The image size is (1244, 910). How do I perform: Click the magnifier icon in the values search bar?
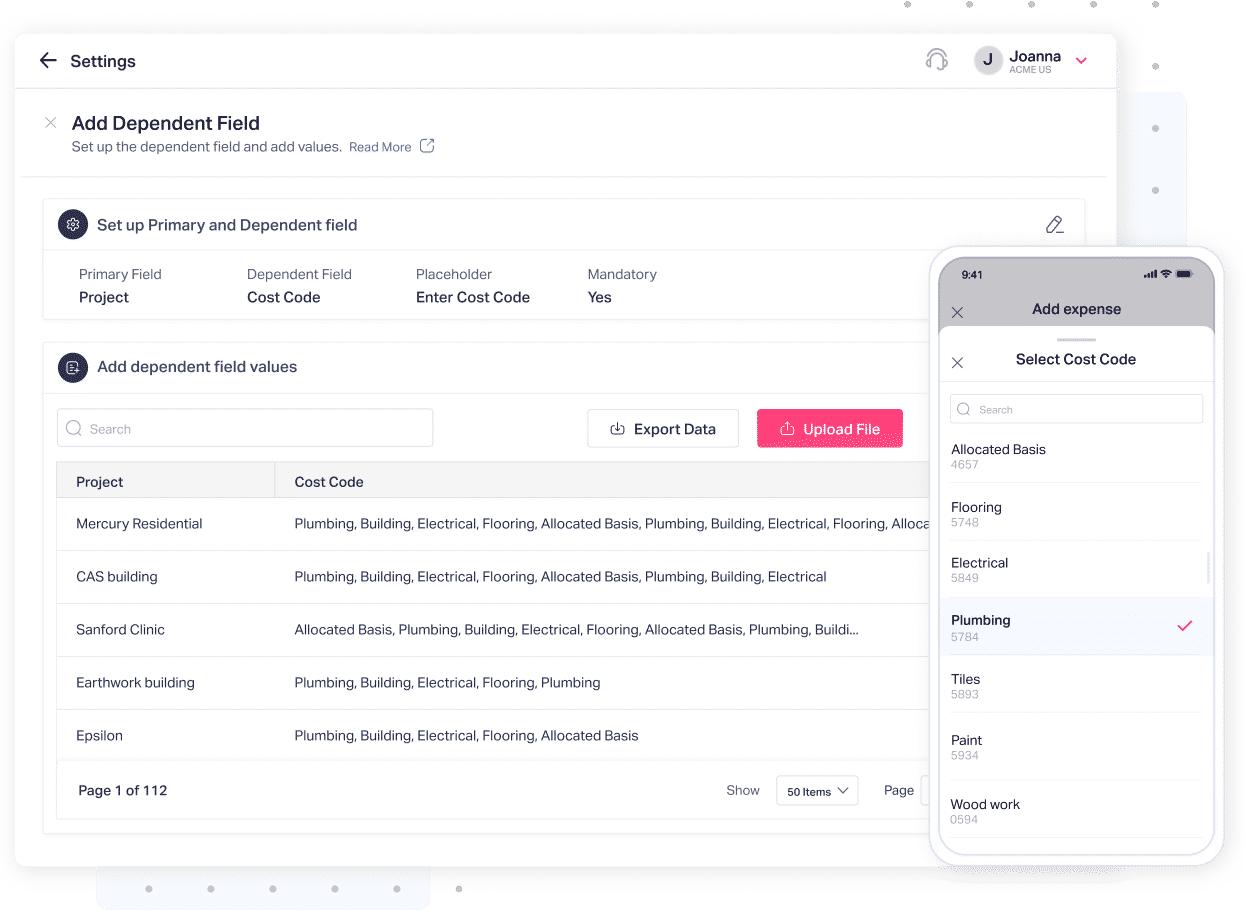[74, 428]
